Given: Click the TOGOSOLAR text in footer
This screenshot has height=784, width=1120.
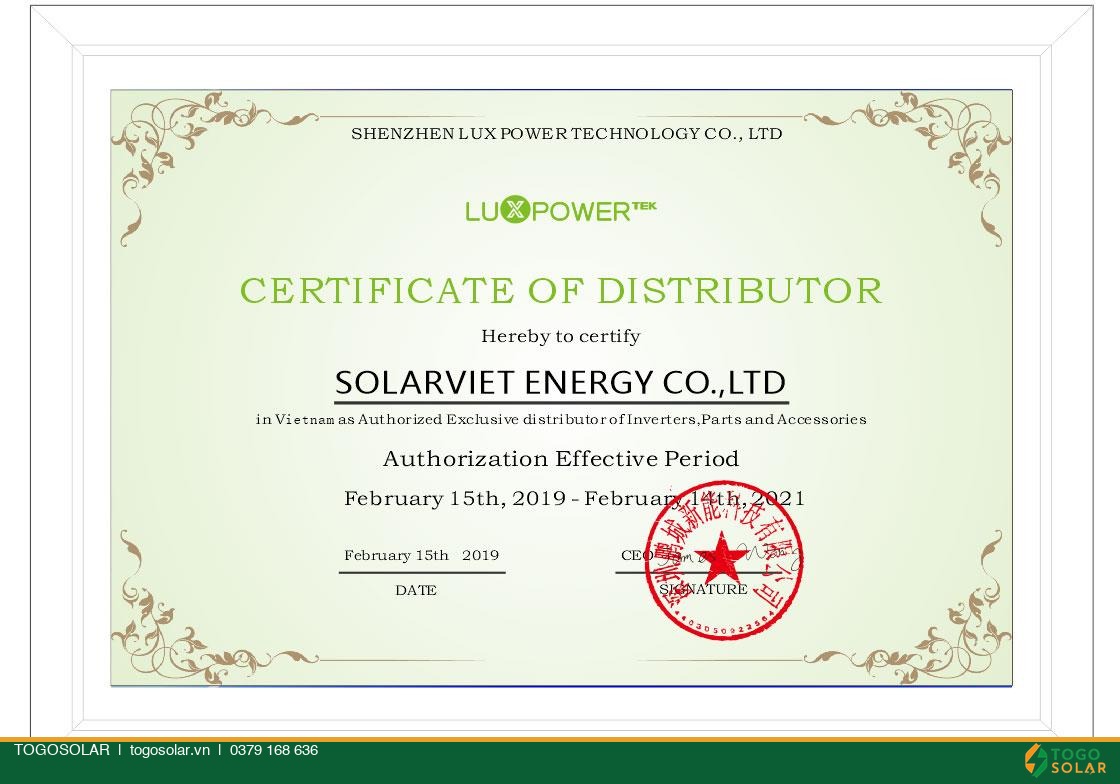Looking at the screenshot, I should (x=62, y=750).
